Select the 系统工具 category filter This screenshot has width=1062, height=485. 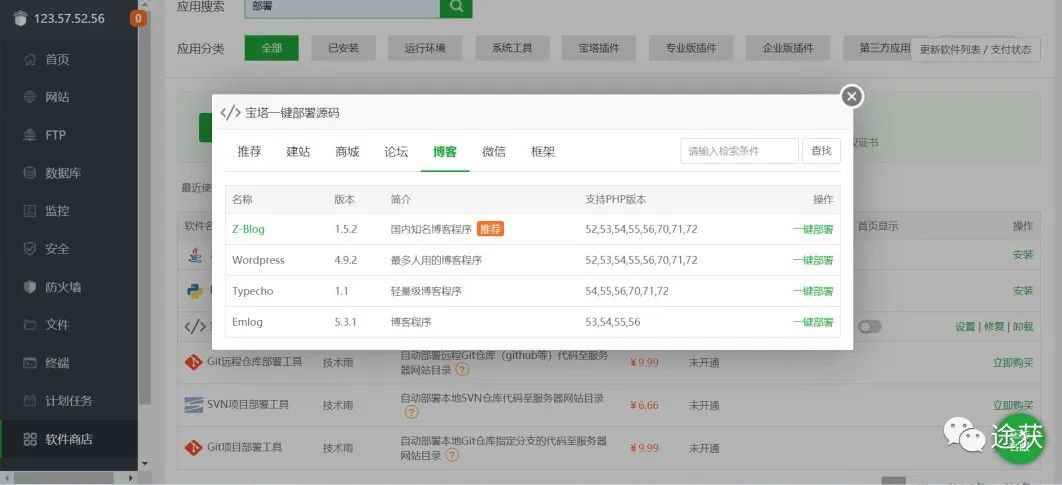tap(512, 48)
